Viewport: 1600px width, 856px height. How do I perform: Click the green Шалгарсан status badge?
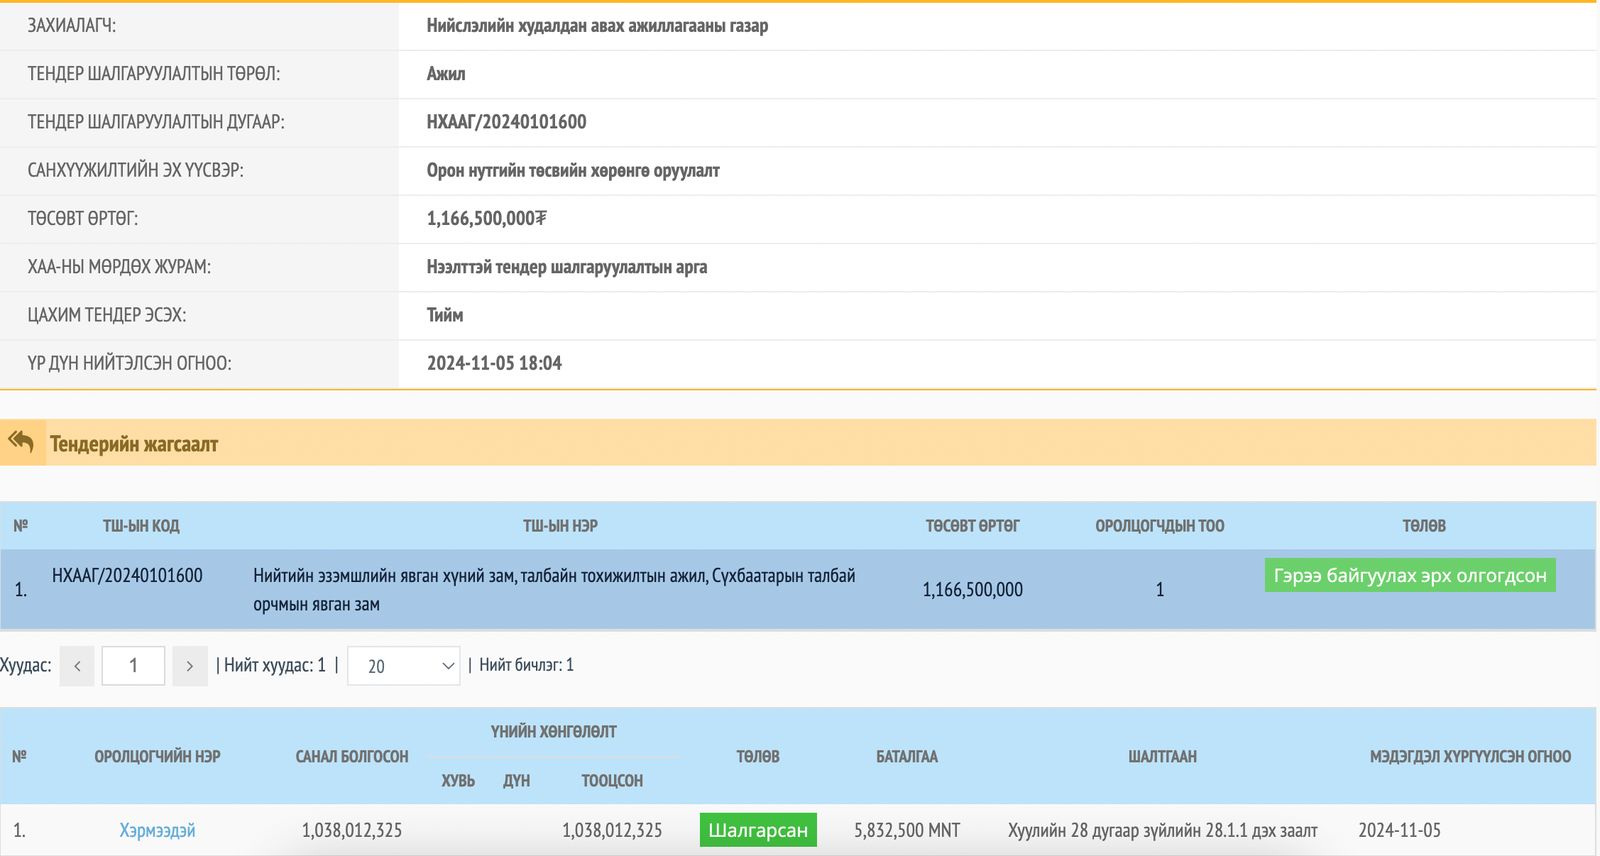click(757, 830)
